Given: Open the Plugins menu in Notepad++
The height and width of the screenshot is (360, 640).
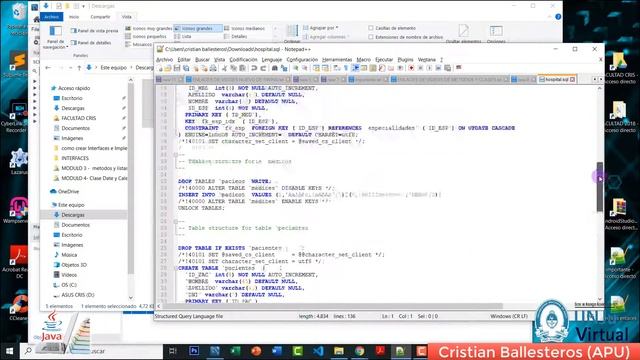Looking at the screenshot, I should click(405, 60).
